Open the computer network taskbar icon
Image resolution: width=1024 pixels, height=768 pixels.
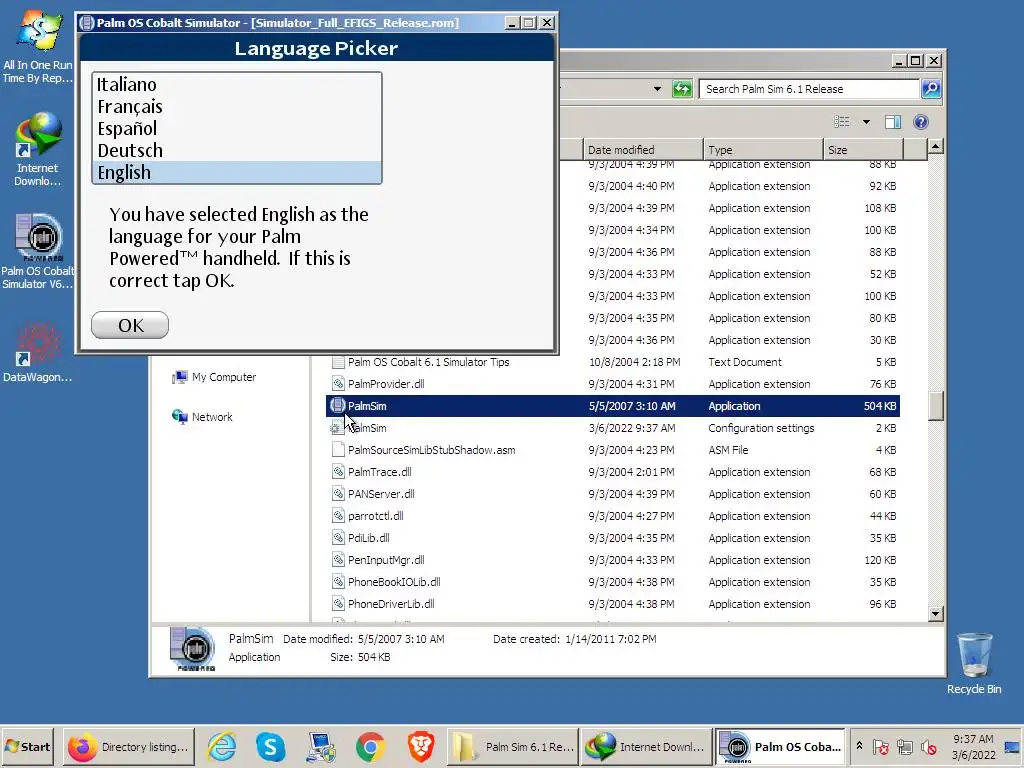[x=321, y=746]
